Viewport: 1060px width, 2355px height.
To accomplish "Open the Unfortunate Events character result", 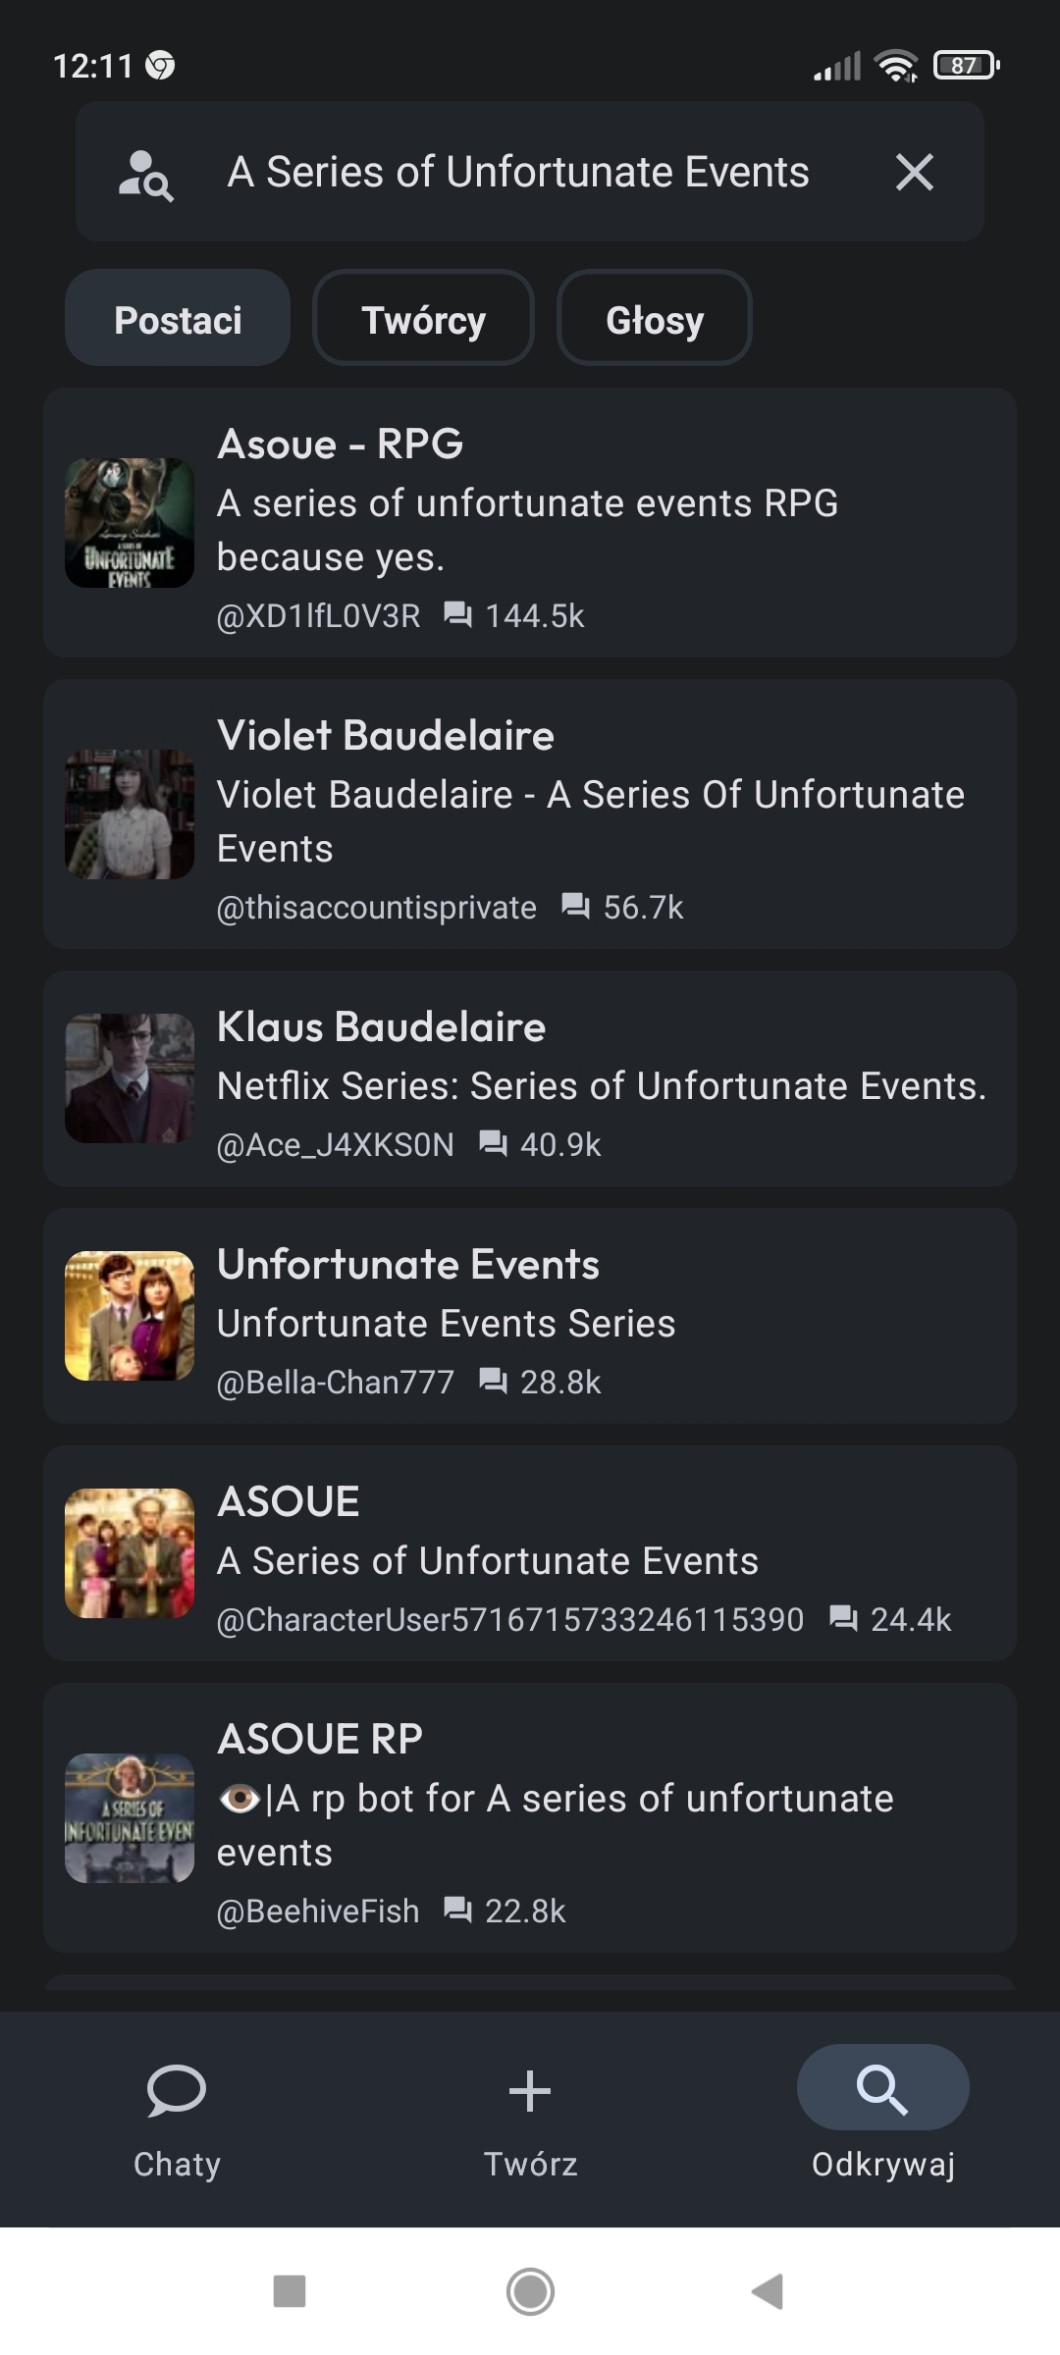I will point(530,1316).
